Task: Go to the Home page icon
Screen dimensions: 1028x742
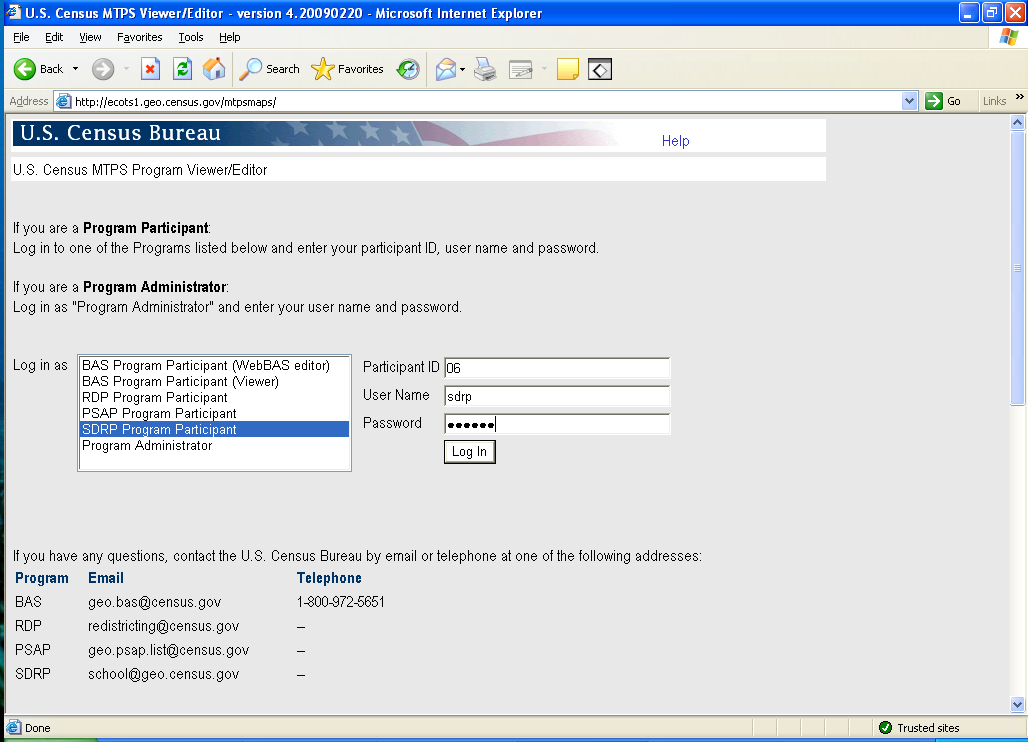Action: pyautogui.click(x=214, y=69)
